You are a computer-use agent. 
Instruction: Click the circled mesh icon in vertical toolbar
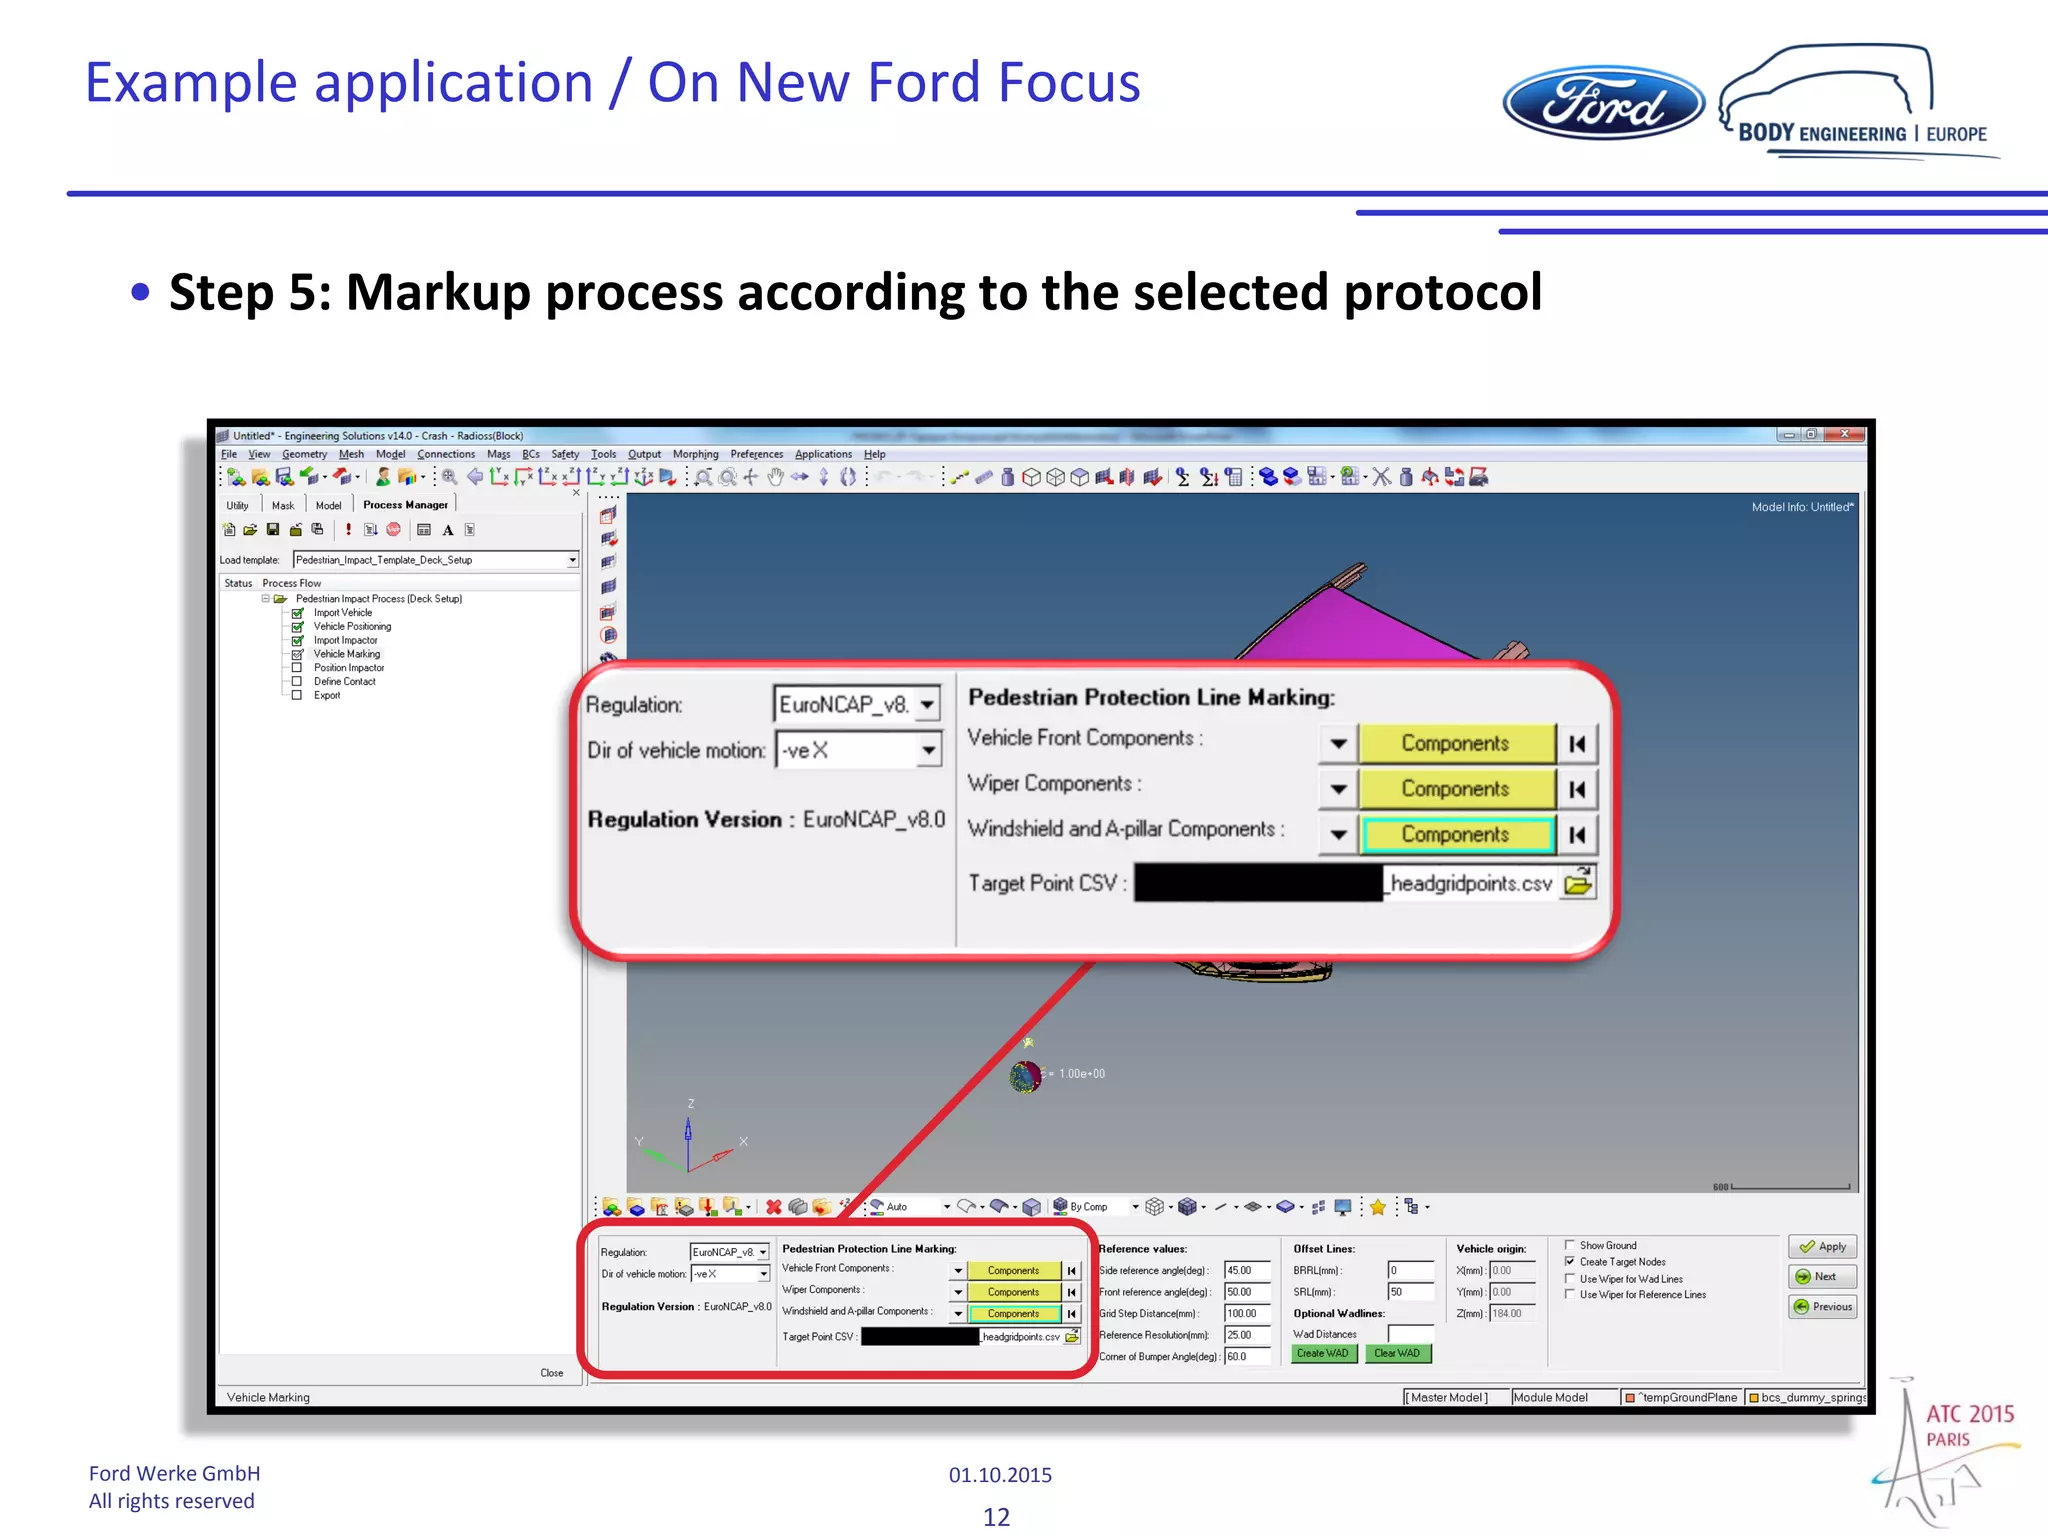pyautogui.click(x=608, y=635)
